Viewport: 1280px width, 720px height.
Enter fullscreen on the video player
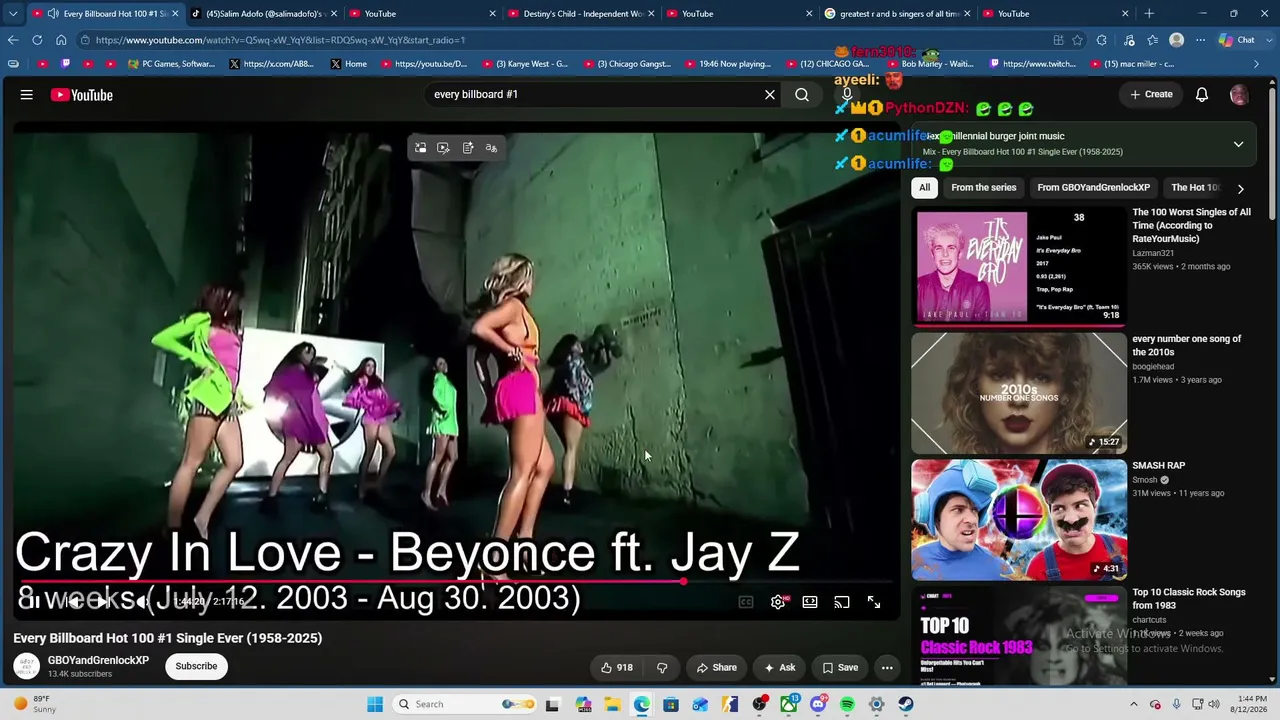(x=874, y=602)
